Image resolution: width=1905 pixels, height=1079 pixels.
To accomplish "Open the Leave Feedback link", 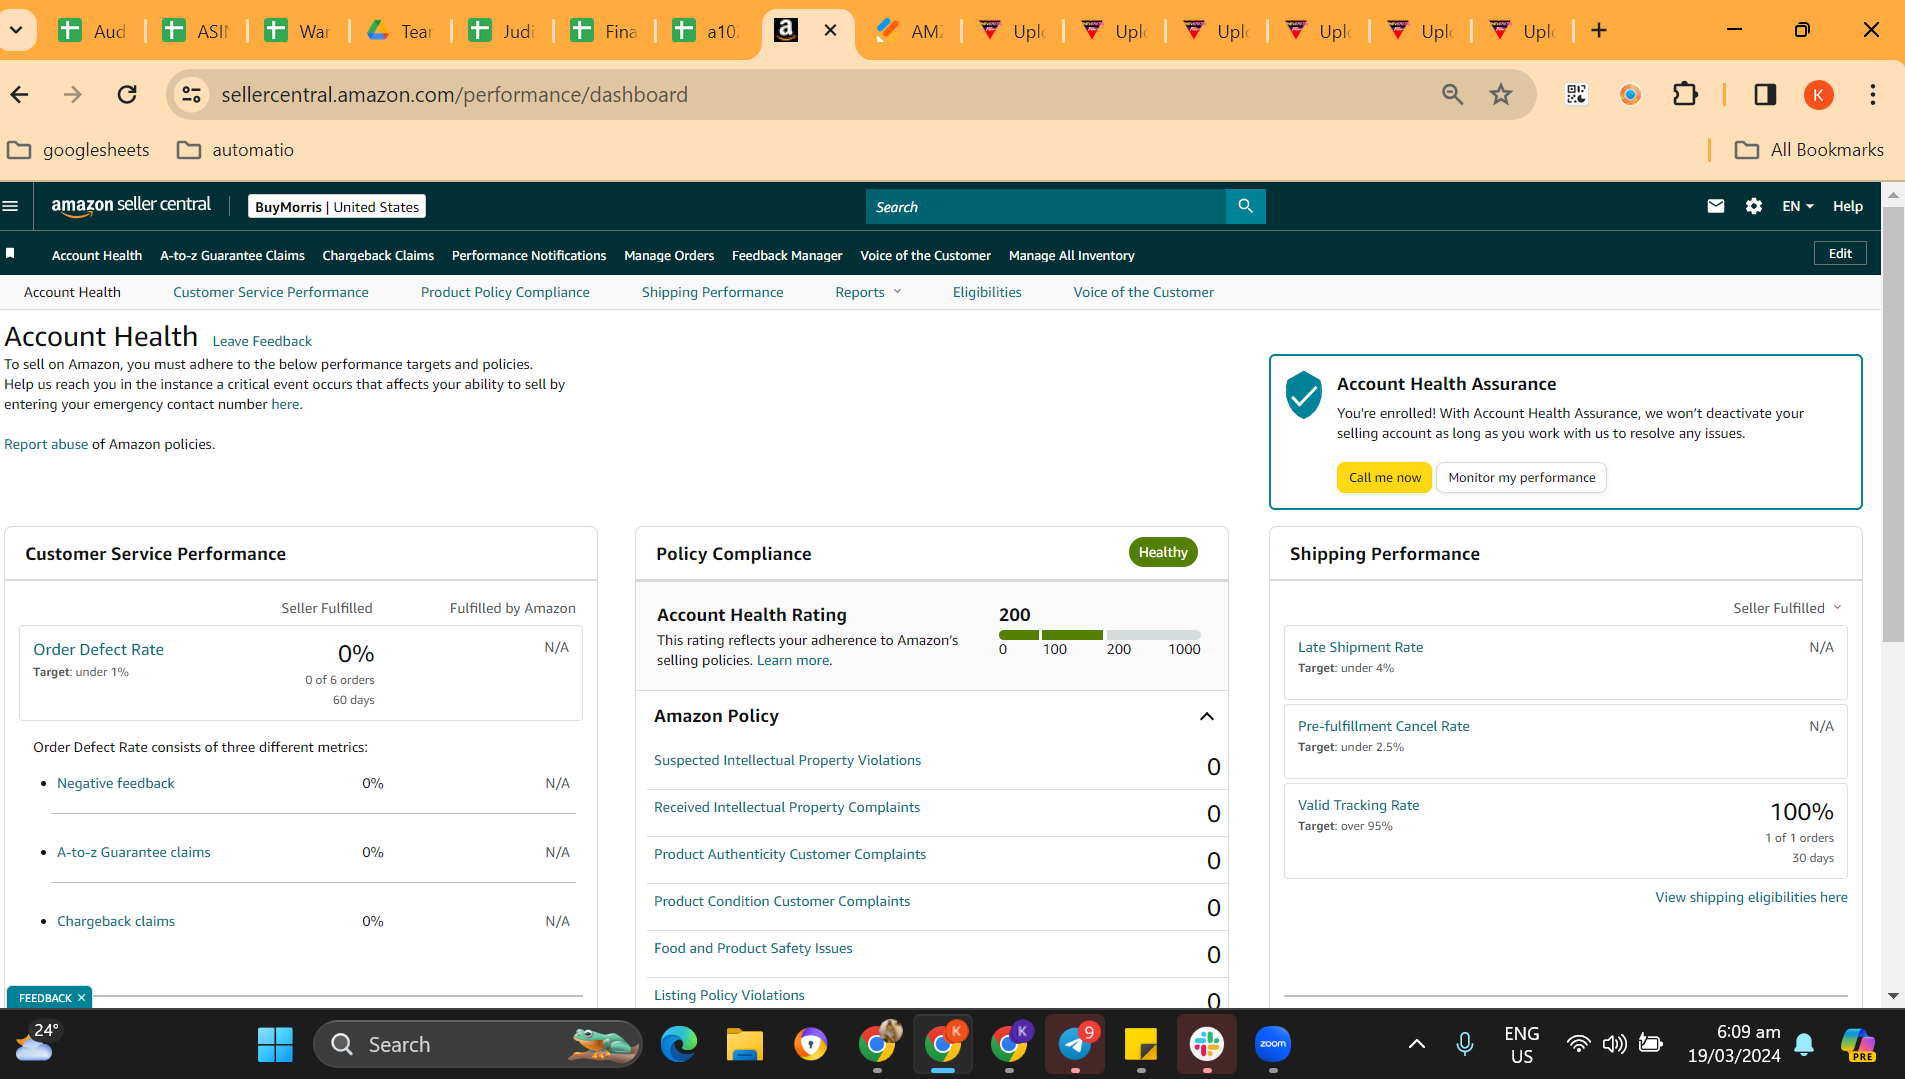I will pyautogui.click(x=262, y=341).
